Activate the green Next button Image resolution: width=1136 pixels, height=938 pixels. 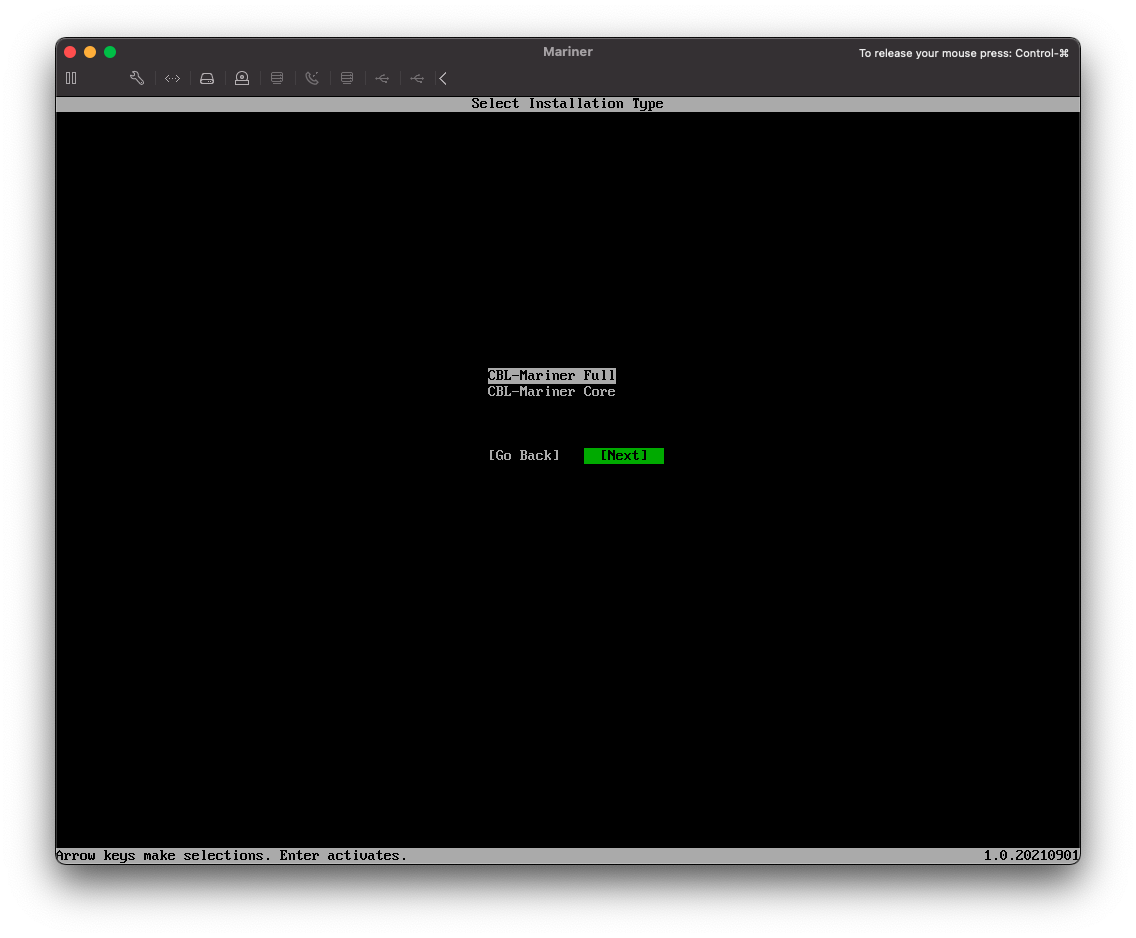pyautogui.click(x=624, y=456)
